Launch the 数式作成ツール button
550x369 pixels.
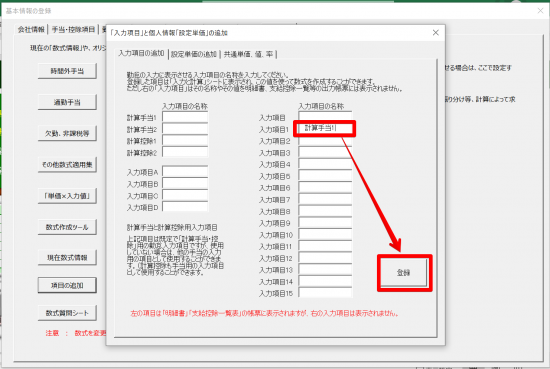tap(67, 227)
